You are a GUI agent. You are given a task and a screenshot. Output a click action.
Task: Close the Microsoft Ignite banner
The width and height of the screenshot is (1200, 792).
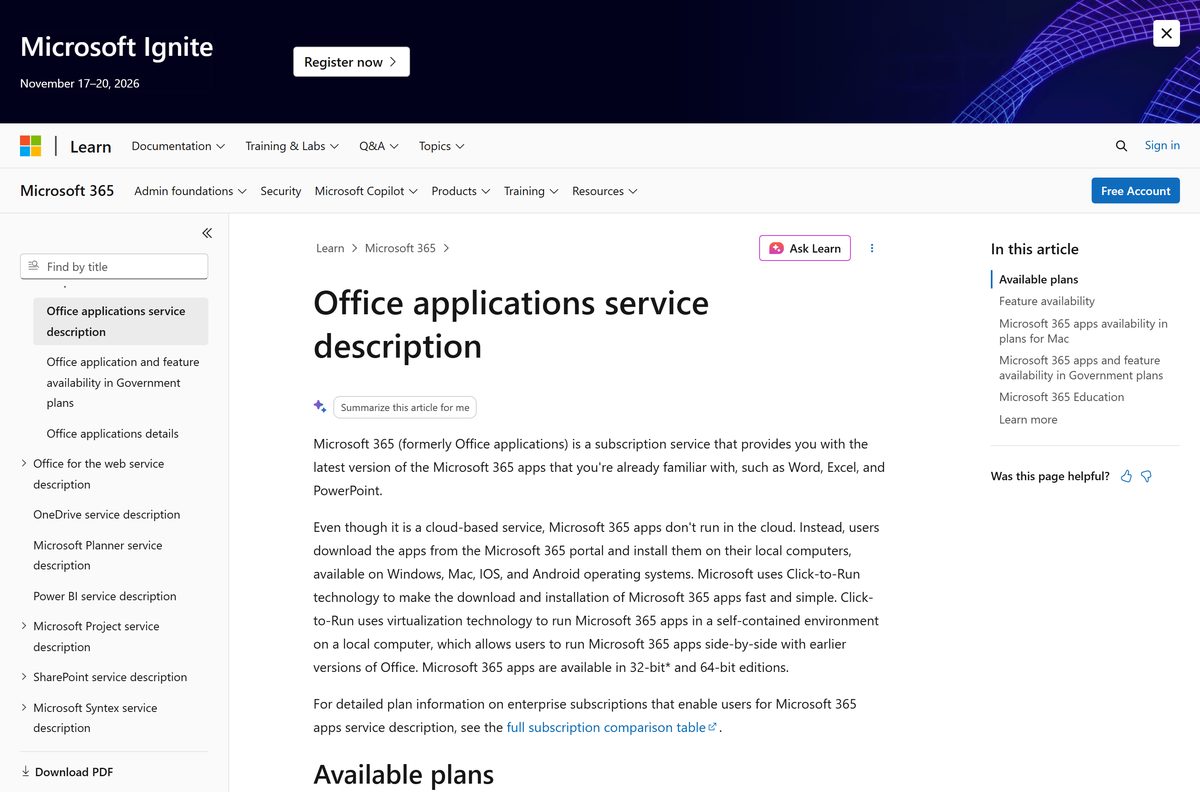pyautogui.click(x=1166, y=33)
